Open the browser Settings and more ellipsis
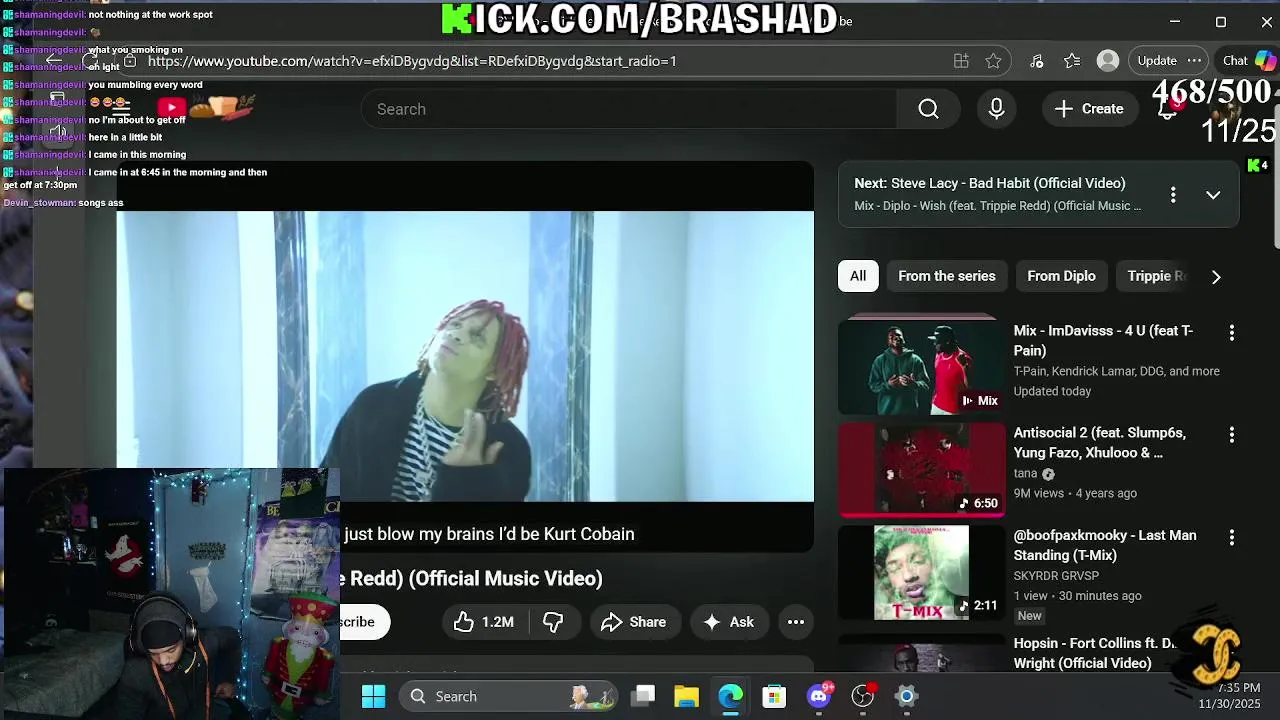1280x720 pixels. [1194, 61]
